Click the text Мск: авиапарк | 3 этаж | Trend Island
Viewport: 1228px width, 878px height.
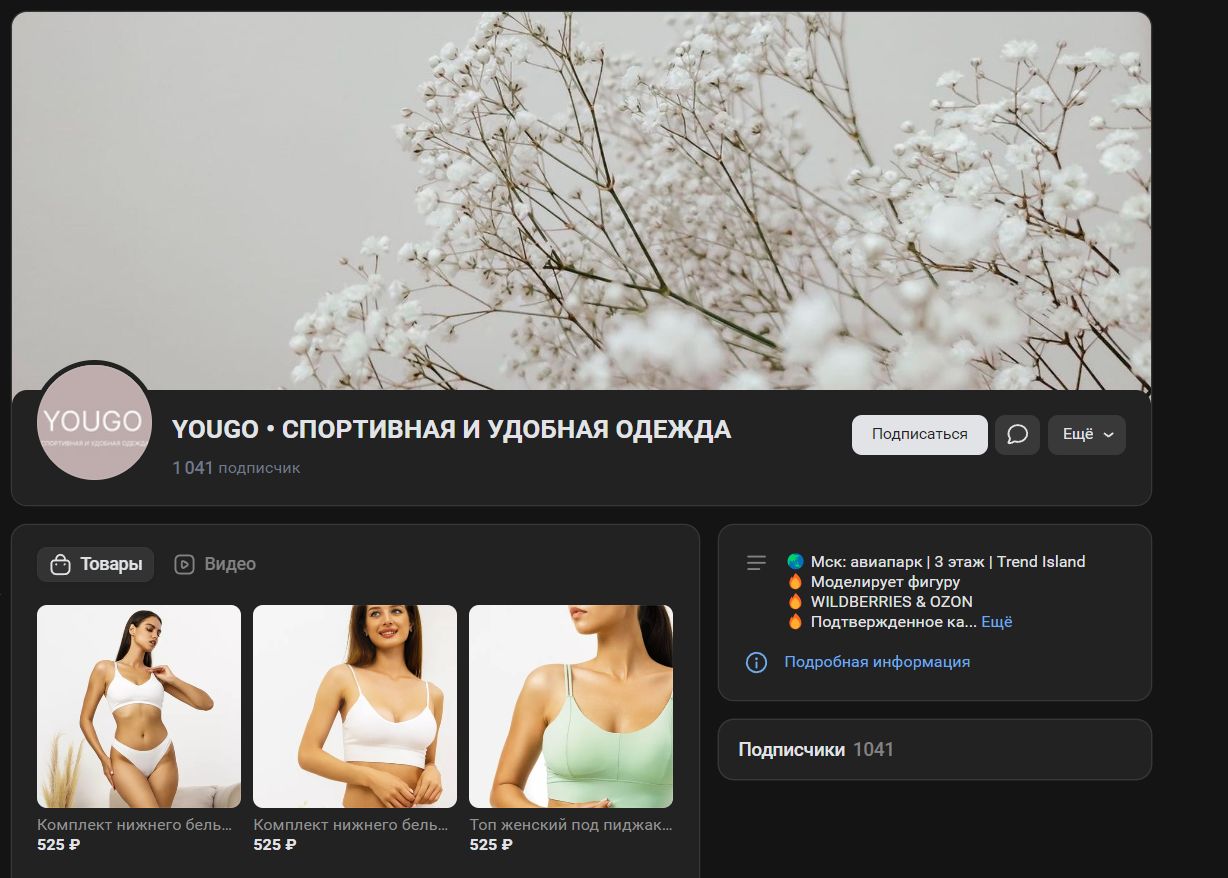tap(948, 562)
